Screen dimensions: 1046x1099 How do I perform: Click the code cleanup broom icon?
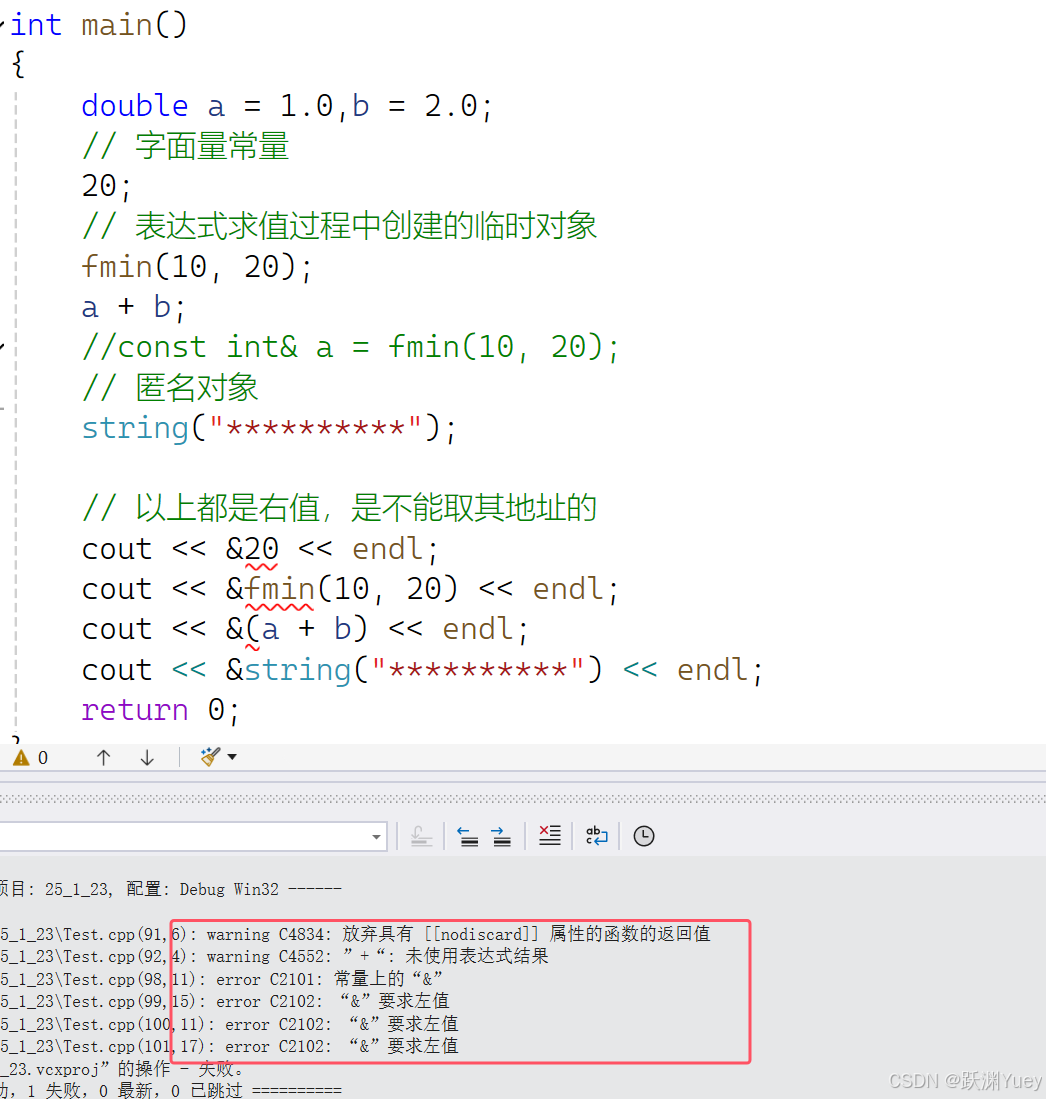pos(210,757)
